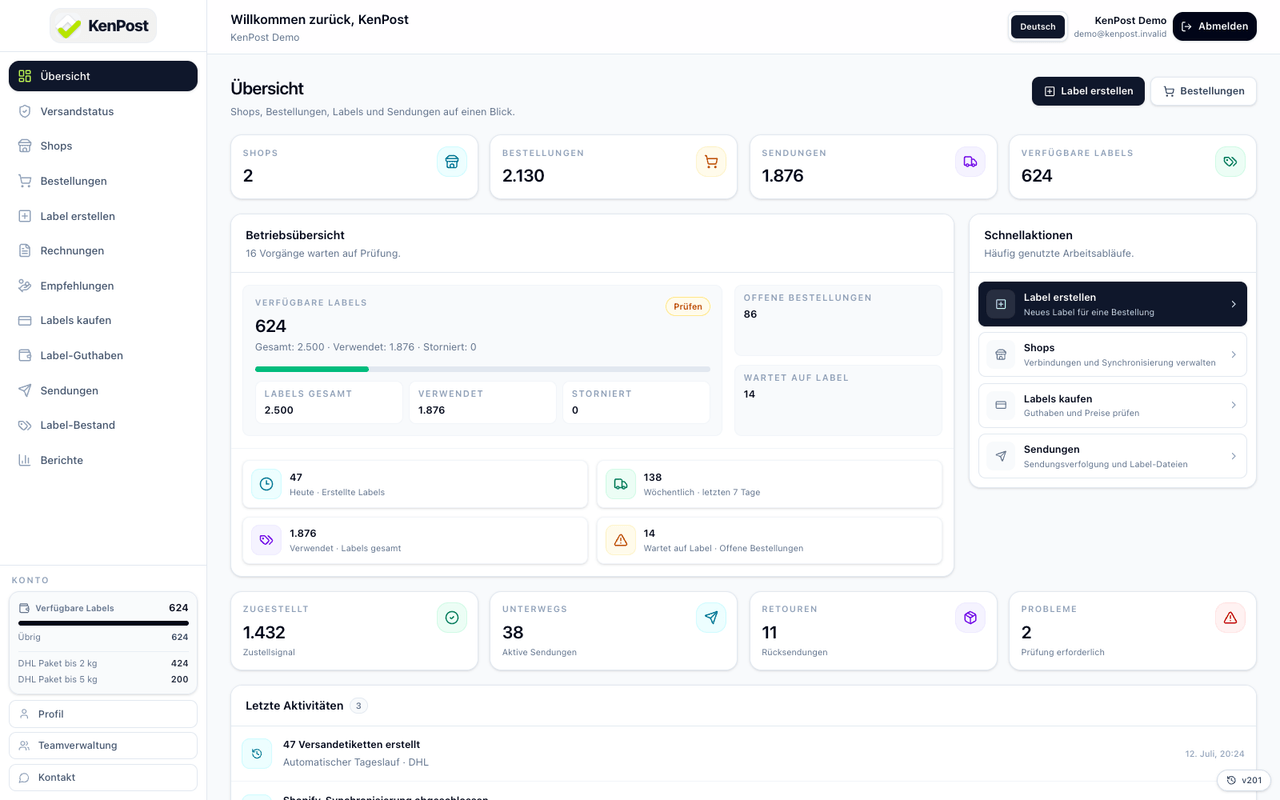Screen dimensions: 1280x800
Task: Click the Übrig 624 row in Konto
Action: click(x=103, y=637)
